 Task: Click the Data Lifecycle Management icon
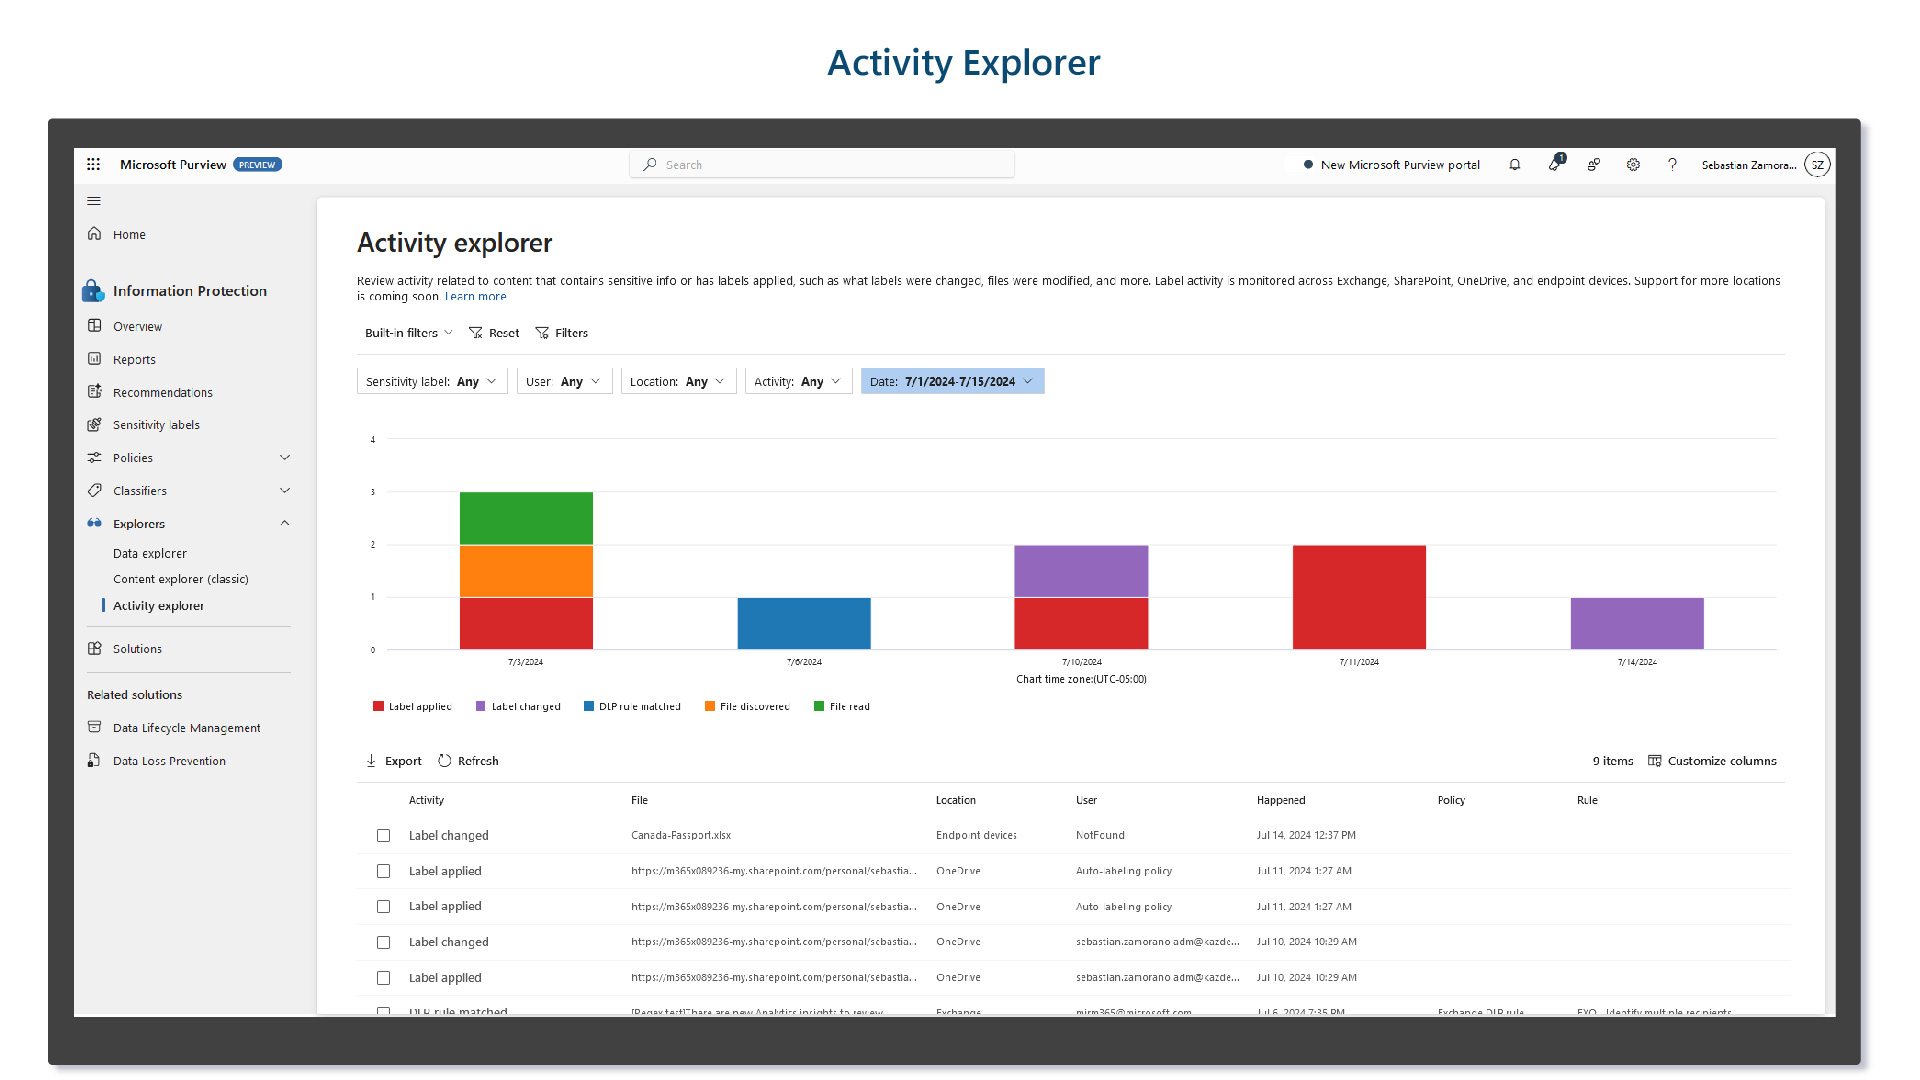click(x=95, y=728)
